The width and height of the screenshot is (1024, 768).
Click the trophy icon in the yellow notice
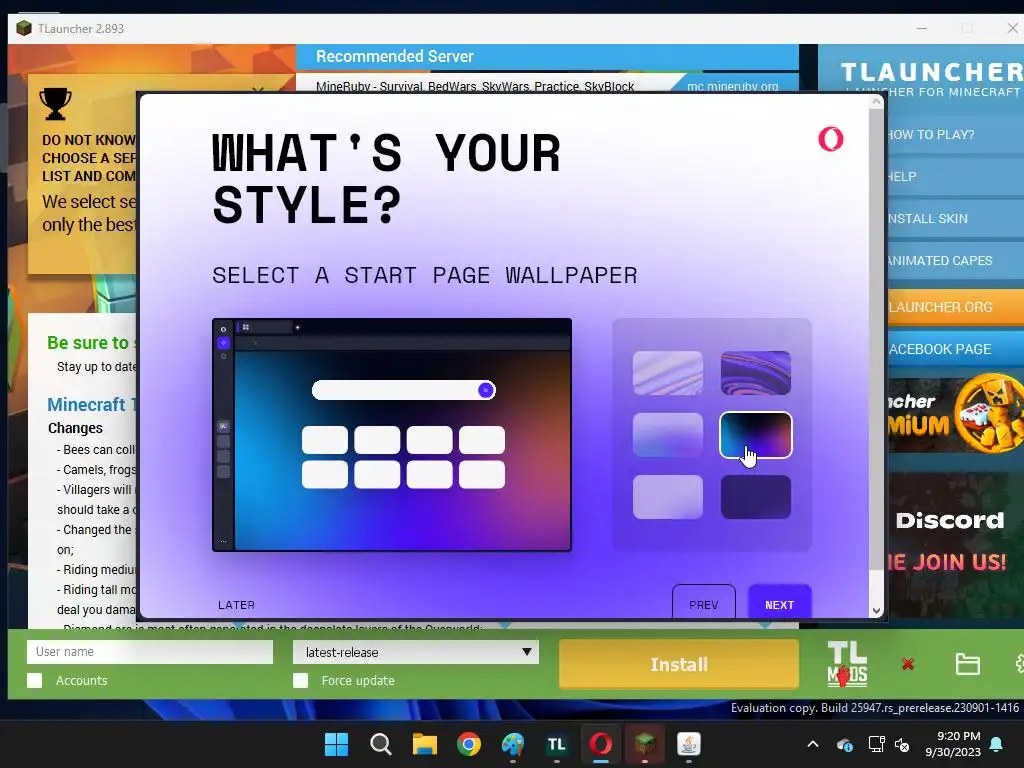[x=56, y=104]
